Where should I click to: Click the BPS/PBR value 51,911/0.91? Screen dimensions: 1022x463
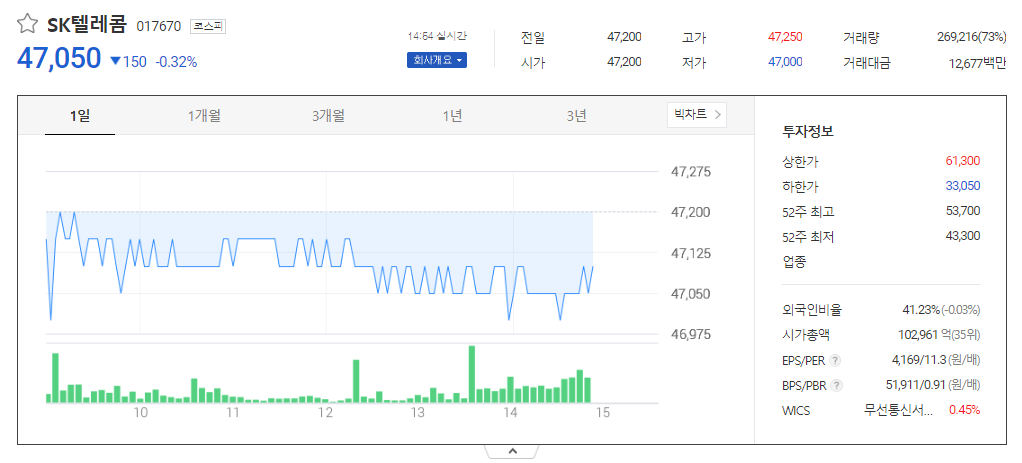point(914,385)
